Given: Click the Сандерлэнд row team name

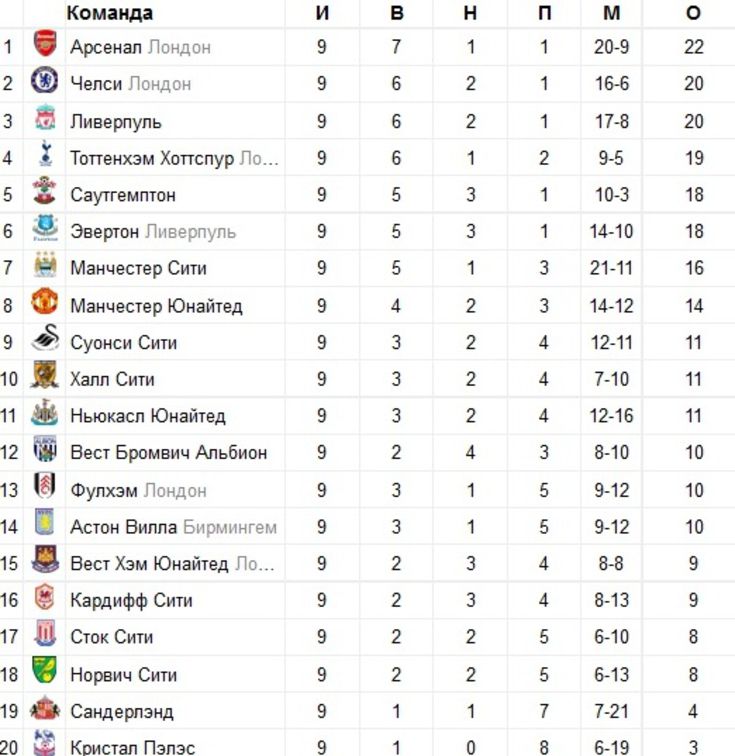Looking at the screenshot, I should [x=122, y=712].
